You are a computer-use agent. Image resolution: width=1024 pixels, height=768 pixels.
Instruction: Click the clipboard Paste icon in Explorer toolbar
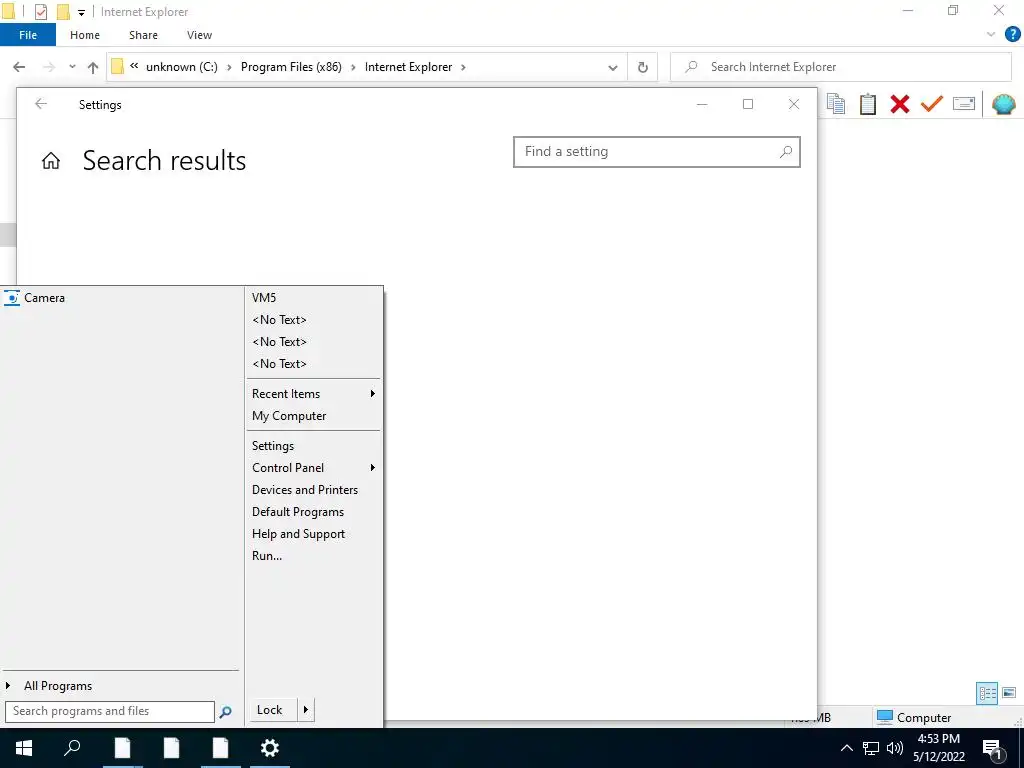point(868,104)
